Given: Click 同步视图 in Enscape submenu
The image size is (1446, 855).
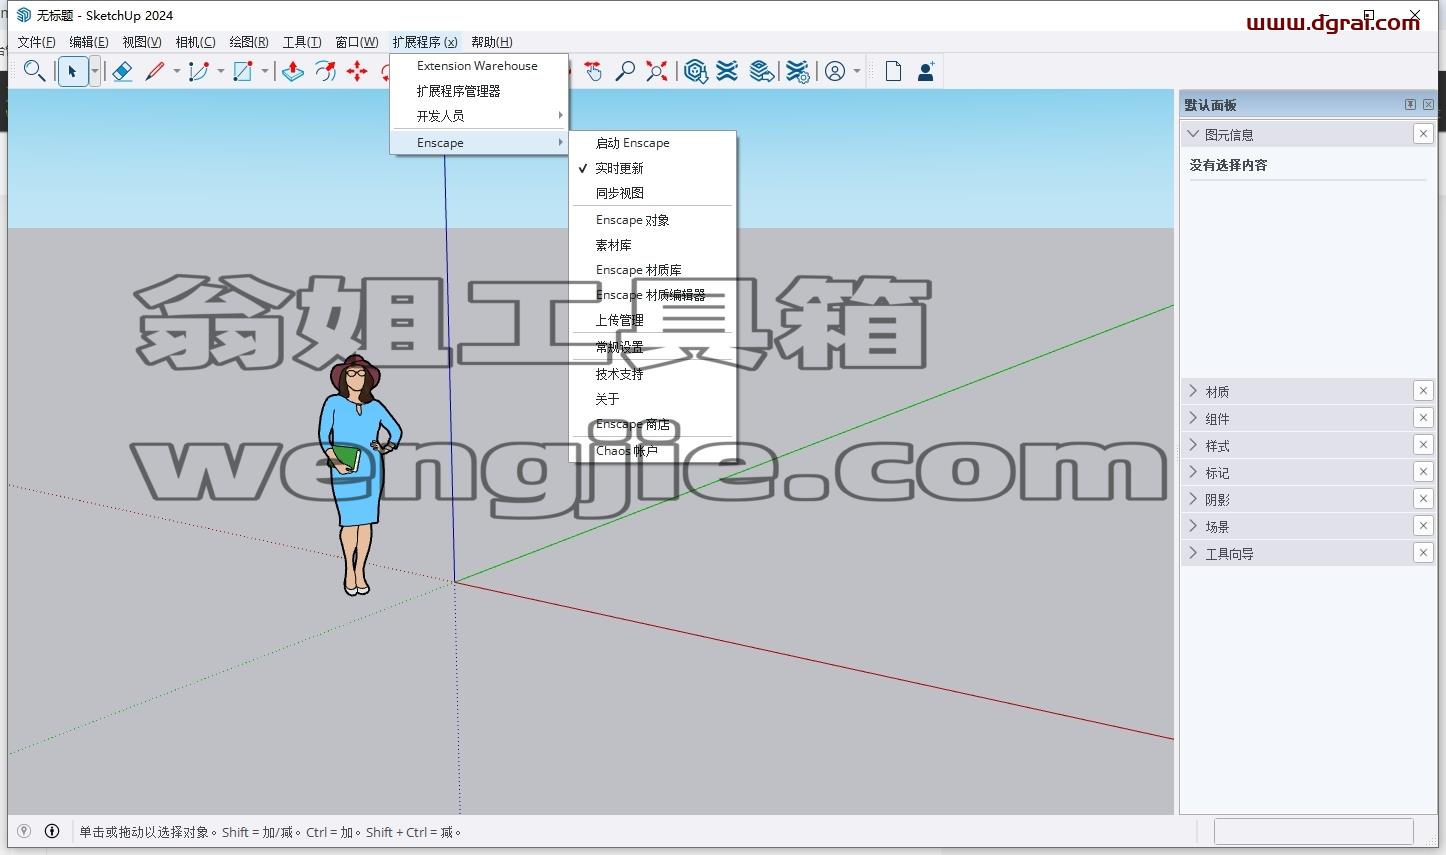Looking at the screenshot, I should click(x=652, y=193).
